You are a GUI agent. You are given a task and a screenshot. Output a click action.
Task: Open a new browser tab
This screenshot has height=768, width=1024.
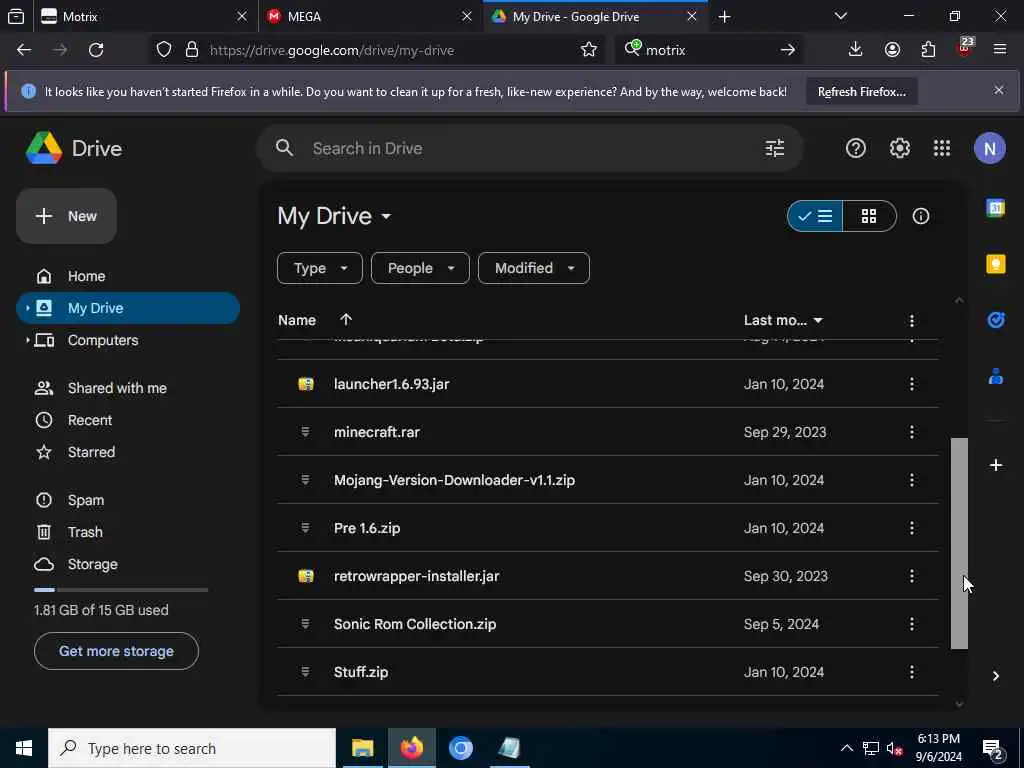click(x=724, y=16)
